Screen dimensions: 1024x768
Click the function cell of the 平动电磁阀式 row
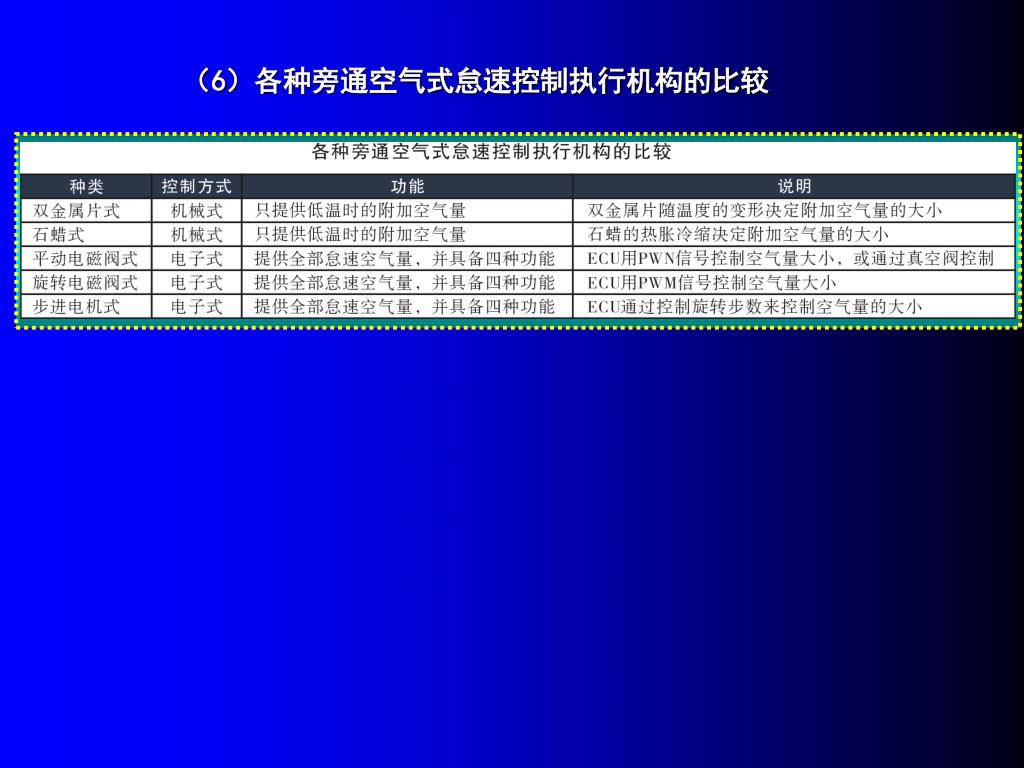point(408,258)
